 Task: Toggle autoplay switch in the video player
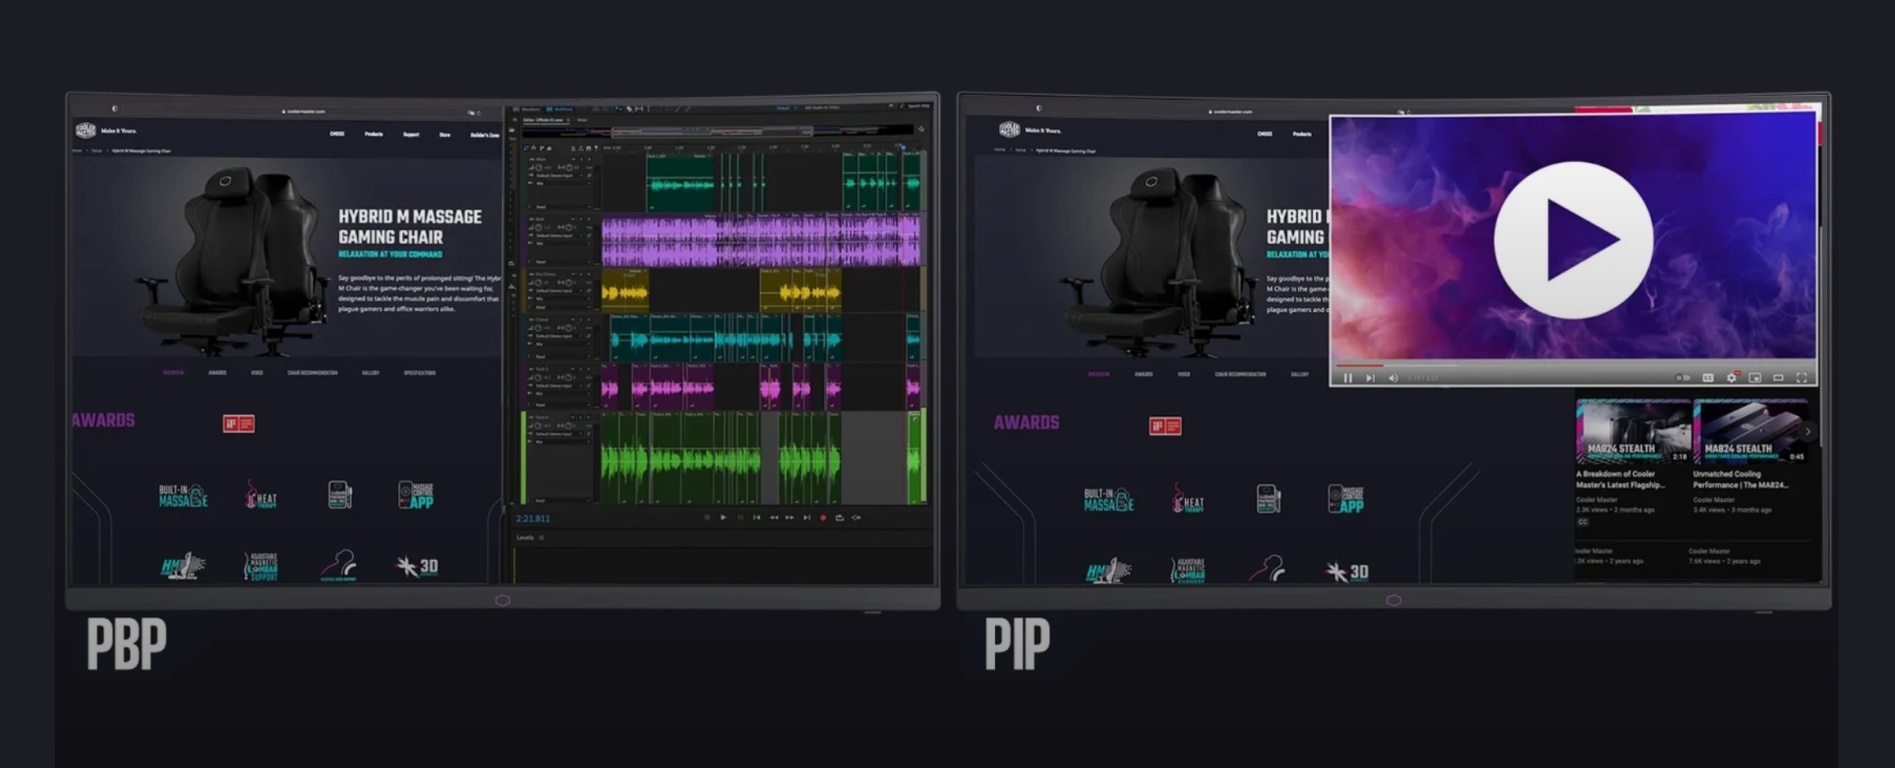[x=1683, y=378]
